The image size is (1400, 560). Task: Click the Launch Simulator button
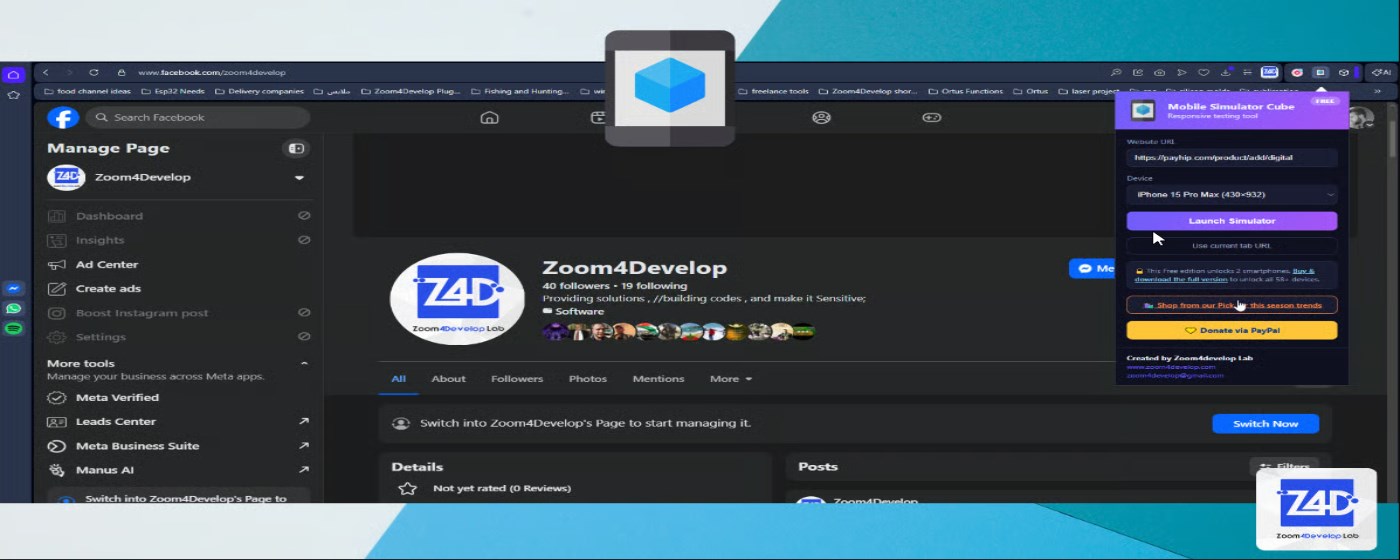1231,221
